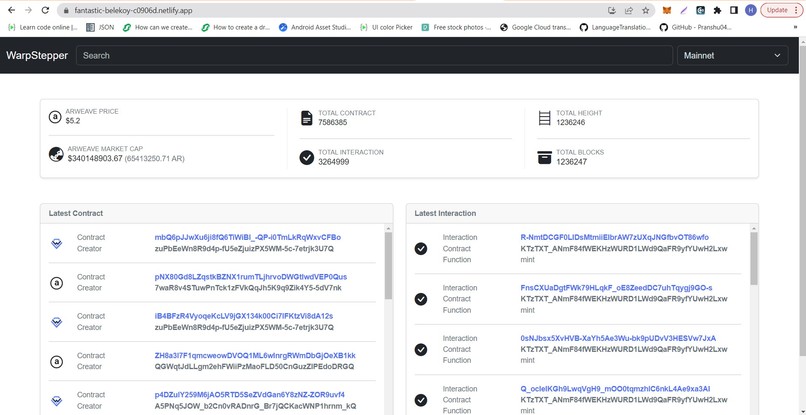Viewport: 806px width, 415px height.
Task: Bookmark this page with the star icon
Action: [x=645, y=10]
